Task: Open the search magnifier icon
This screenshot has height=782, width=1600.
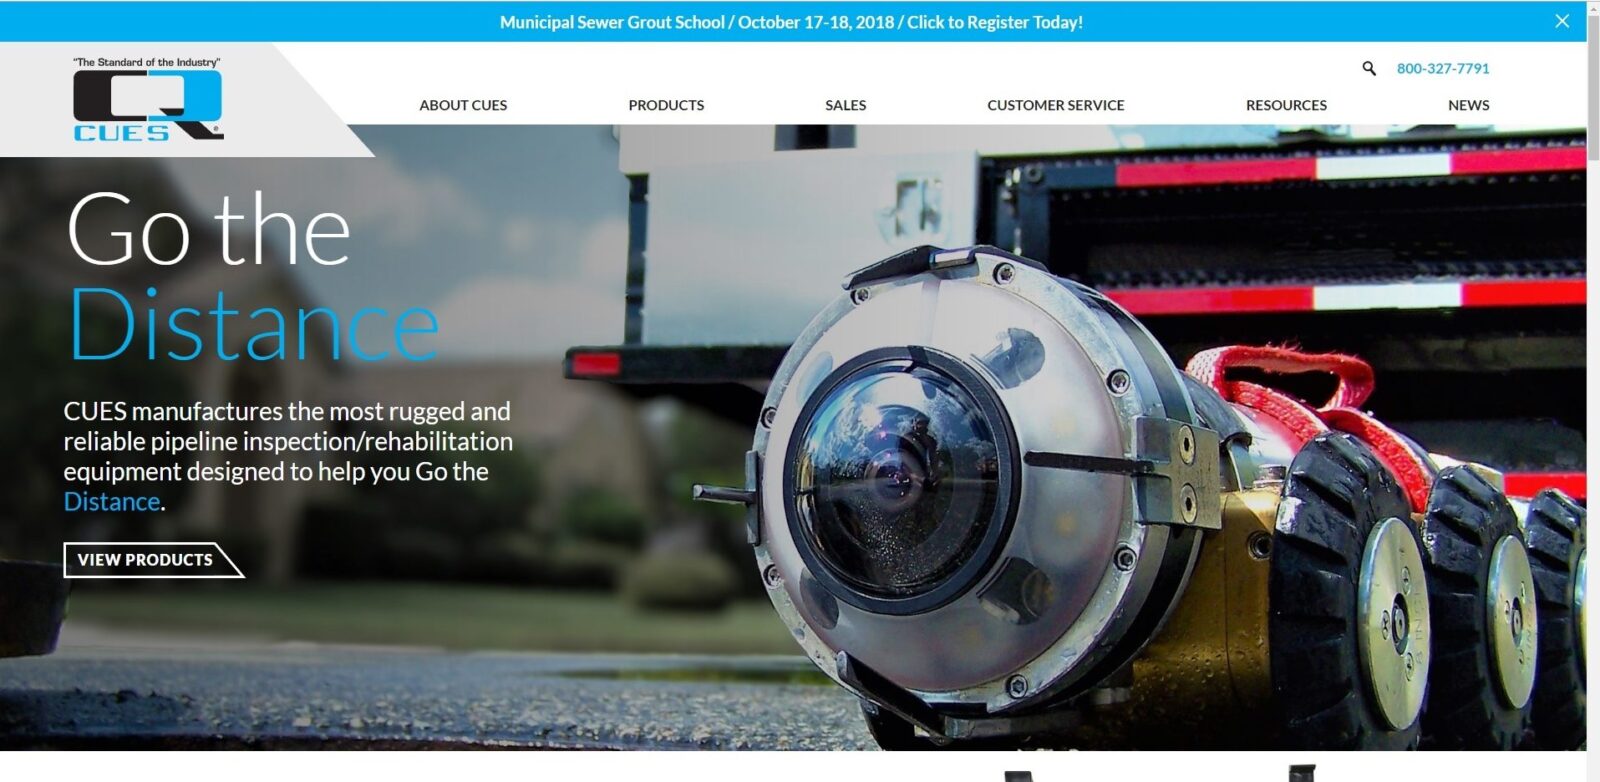Action: tap(1369, 68)
